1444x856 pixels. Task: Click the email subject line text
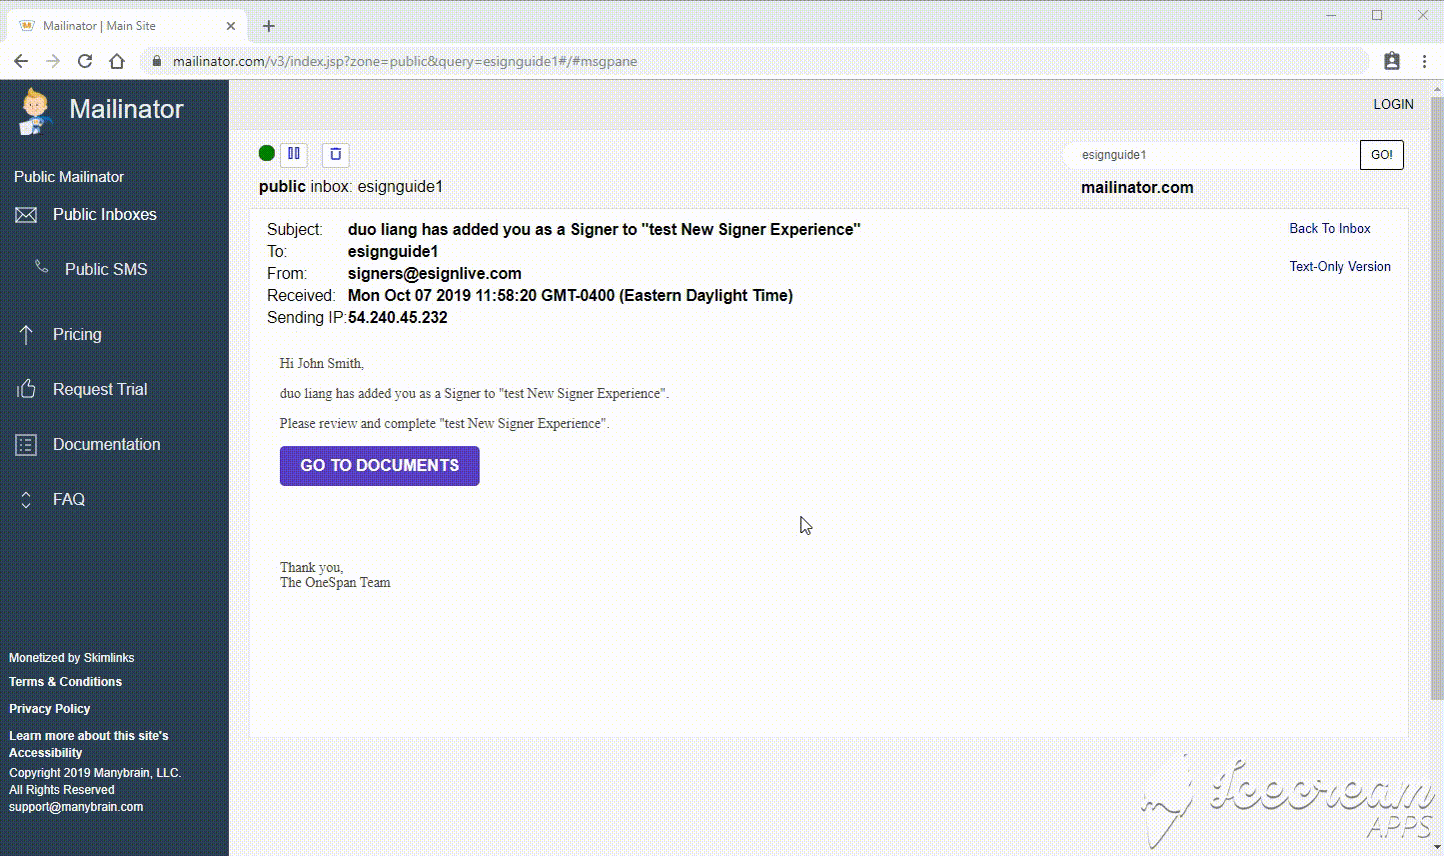coord(604,229)
